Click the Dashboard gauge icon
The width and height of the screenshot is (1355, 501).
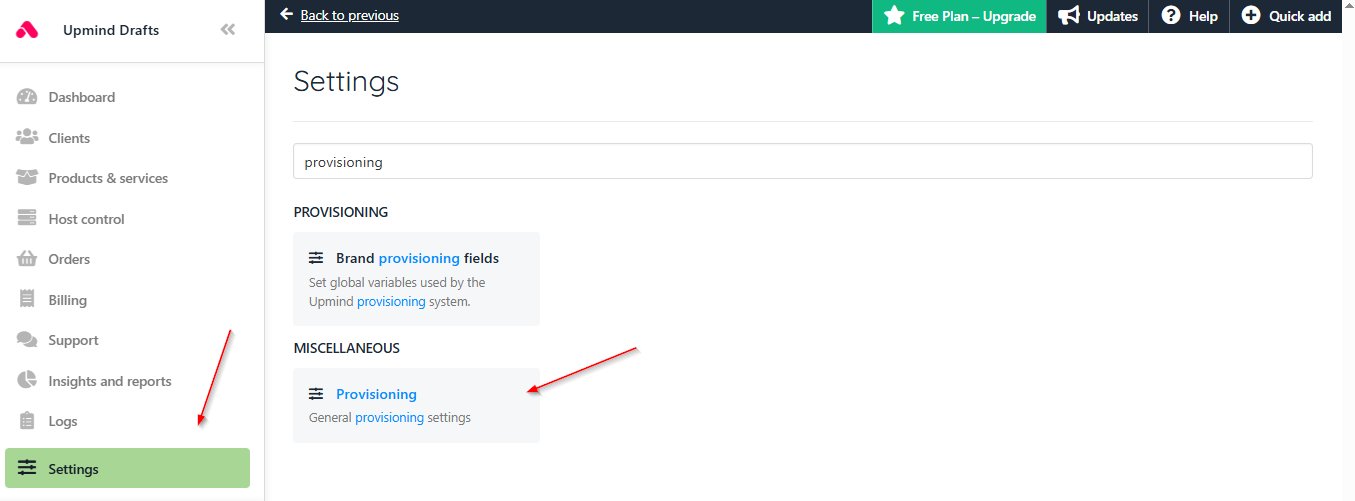coord(27,97)
